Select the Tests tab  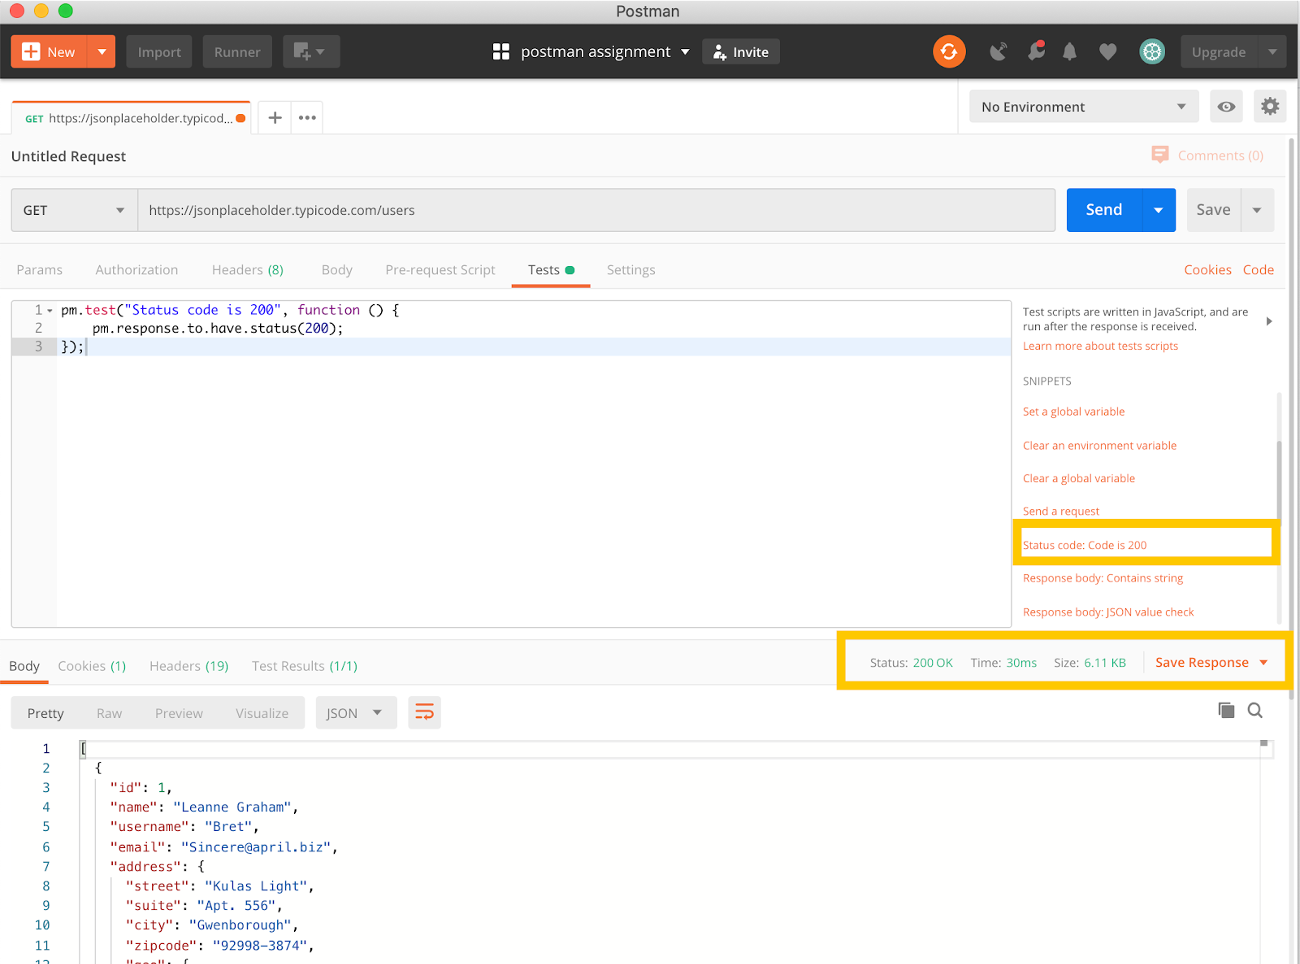551,270
